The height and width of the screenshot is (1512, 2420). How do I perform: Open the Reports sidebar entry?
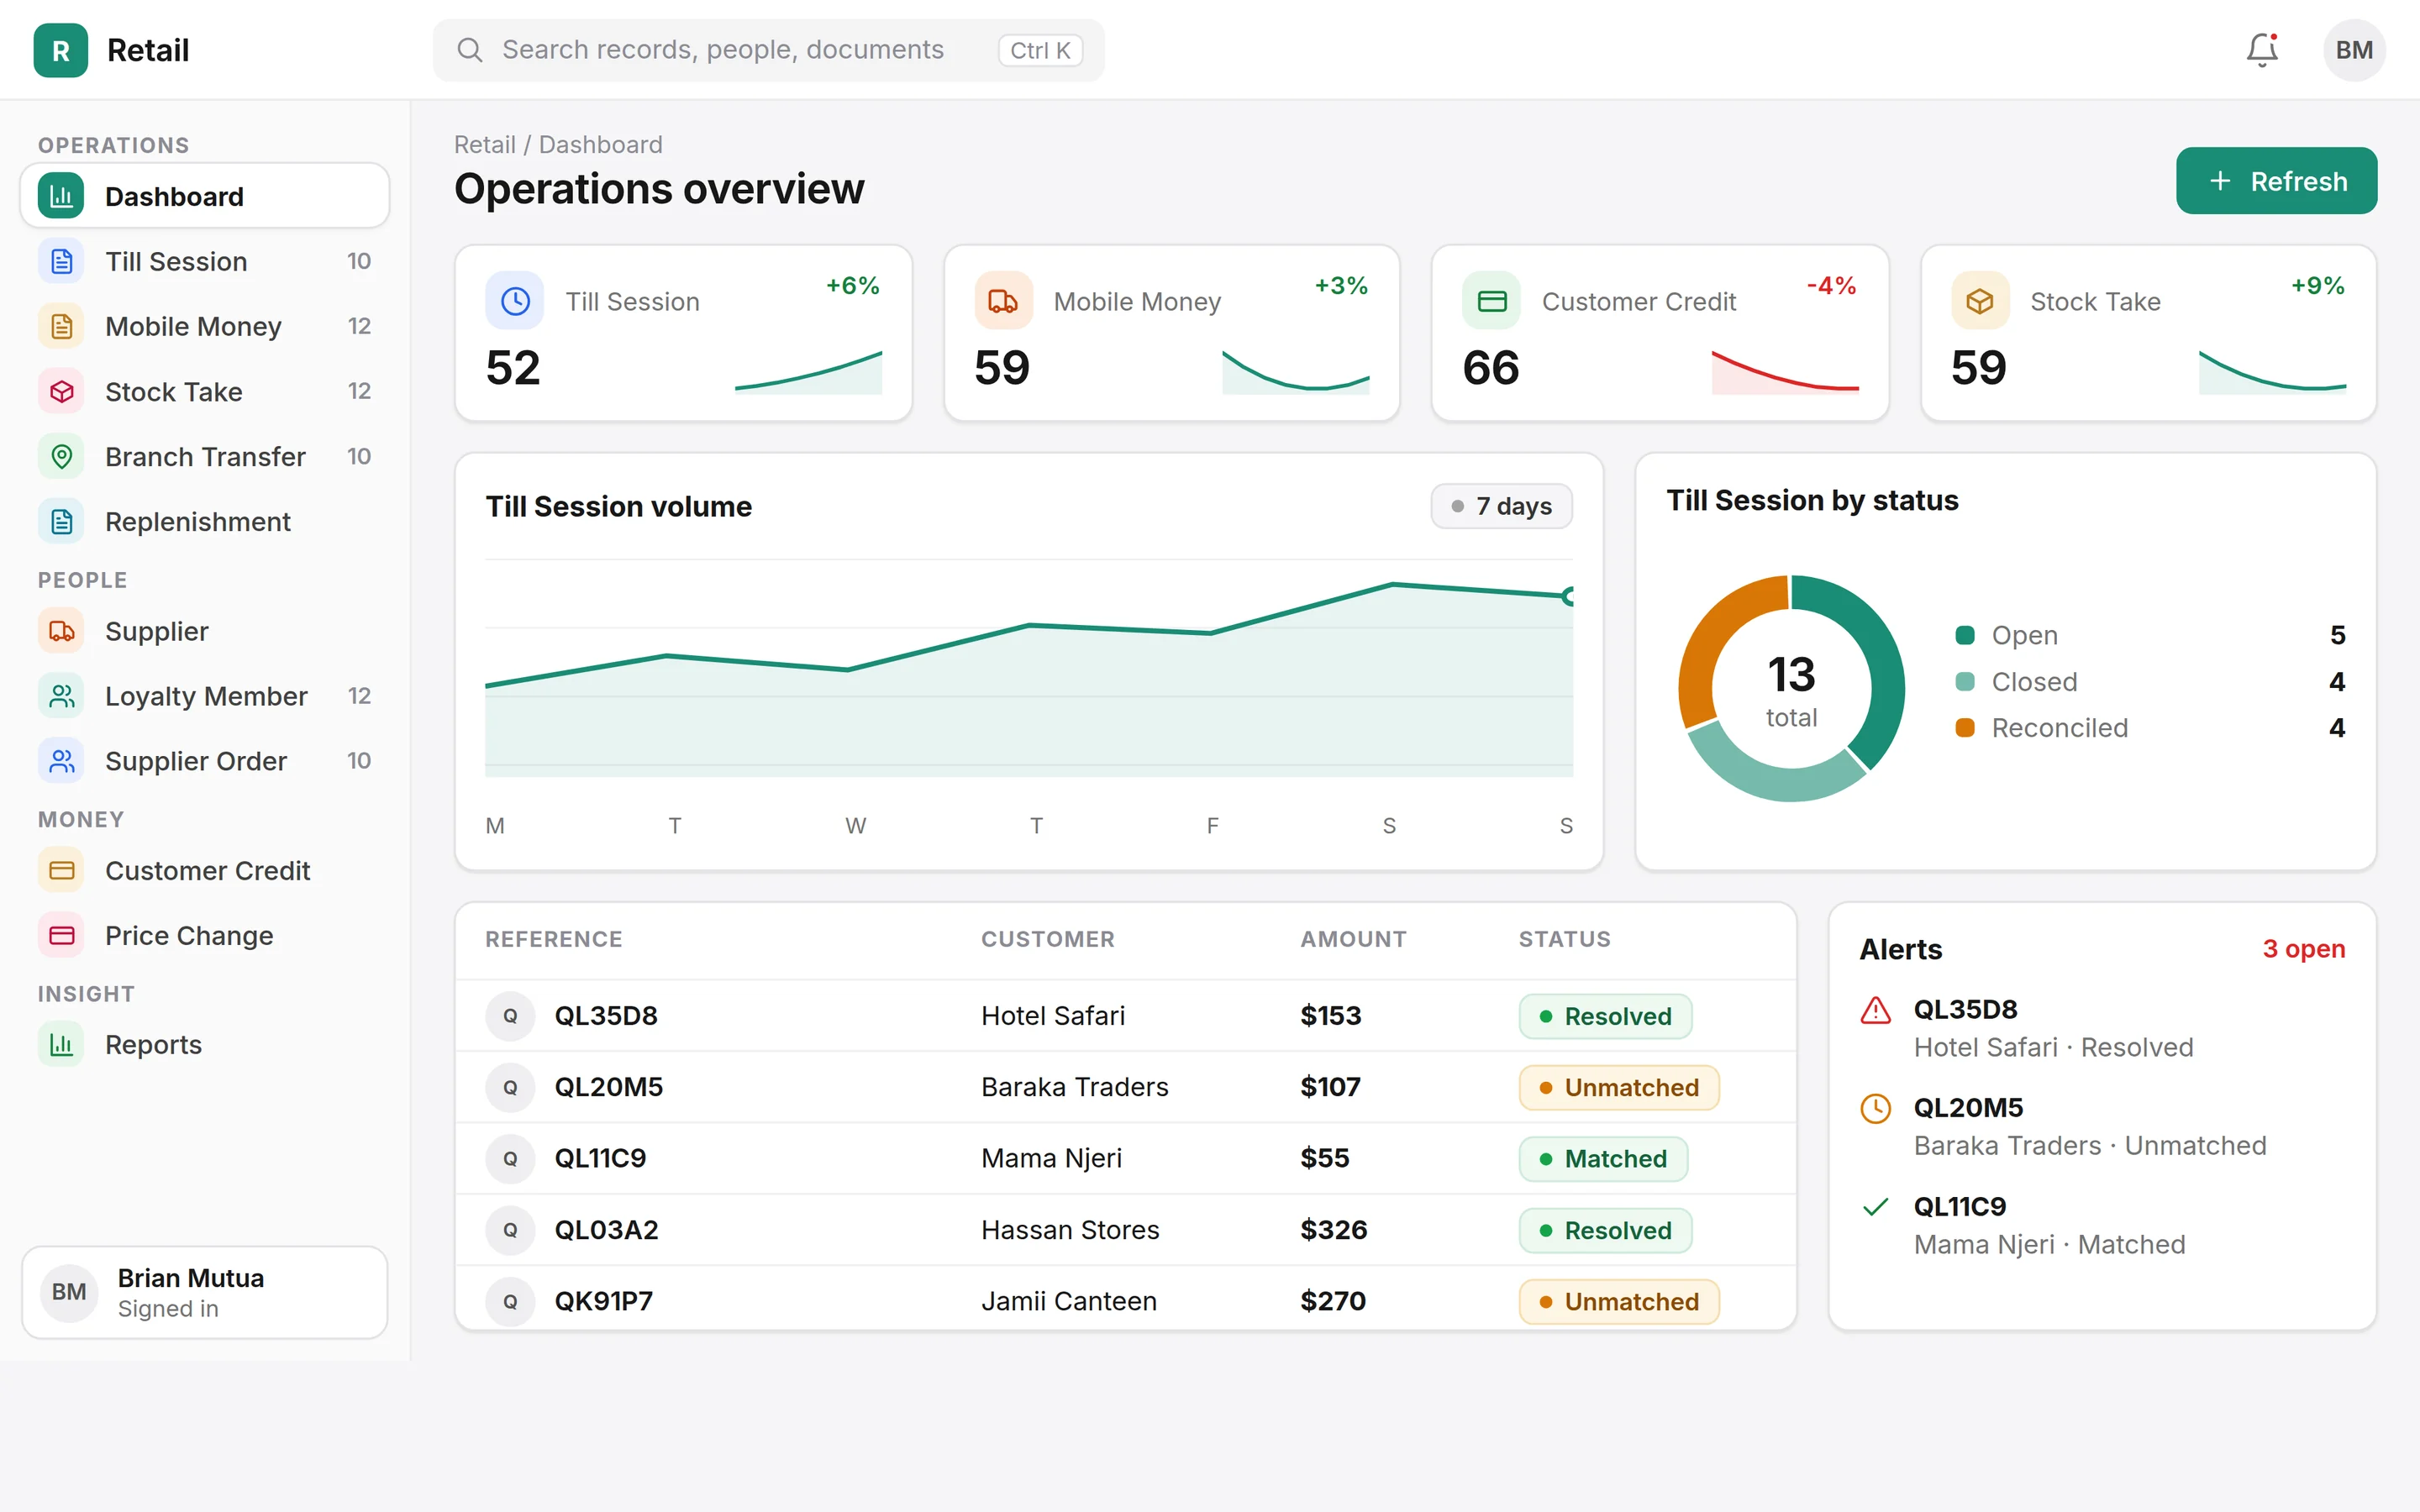(204, 1044)
